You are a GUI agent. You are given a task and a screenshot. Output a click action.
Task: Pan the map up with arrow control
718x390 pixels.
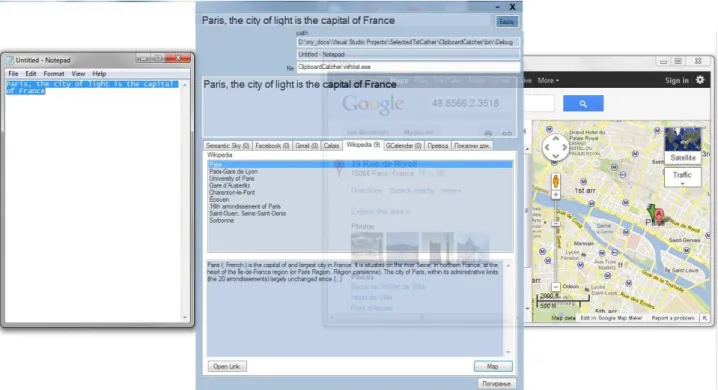pyautogui.click(x=555, y=138)
